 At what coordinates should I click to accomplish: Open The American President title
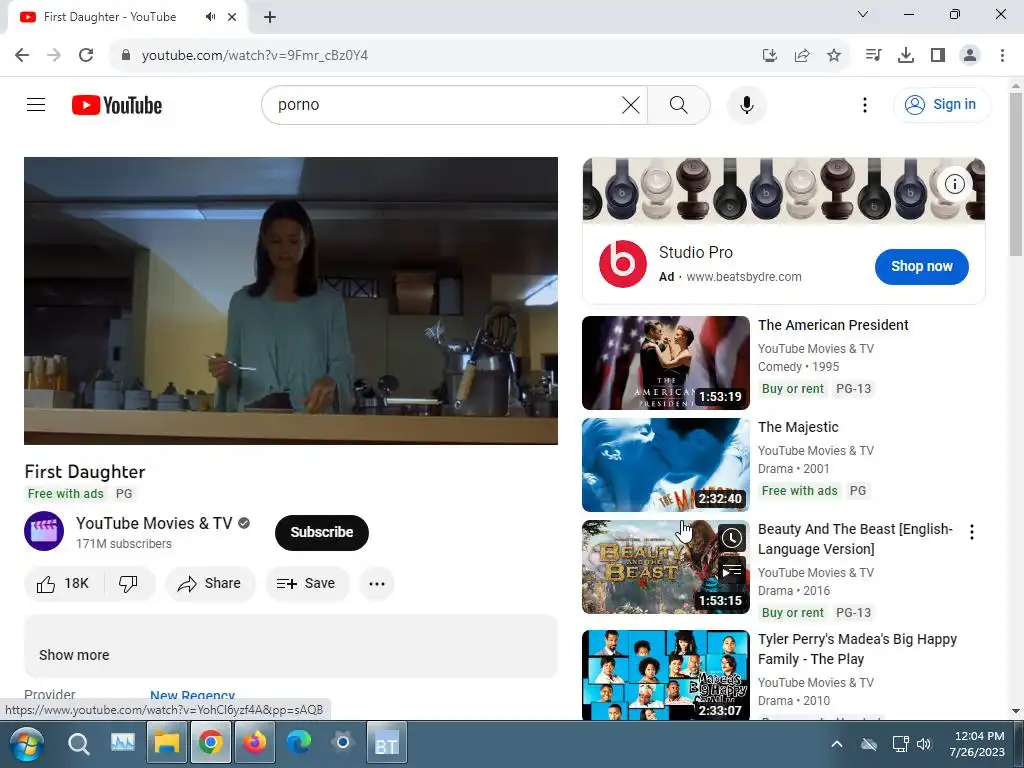tap(833, 325)
